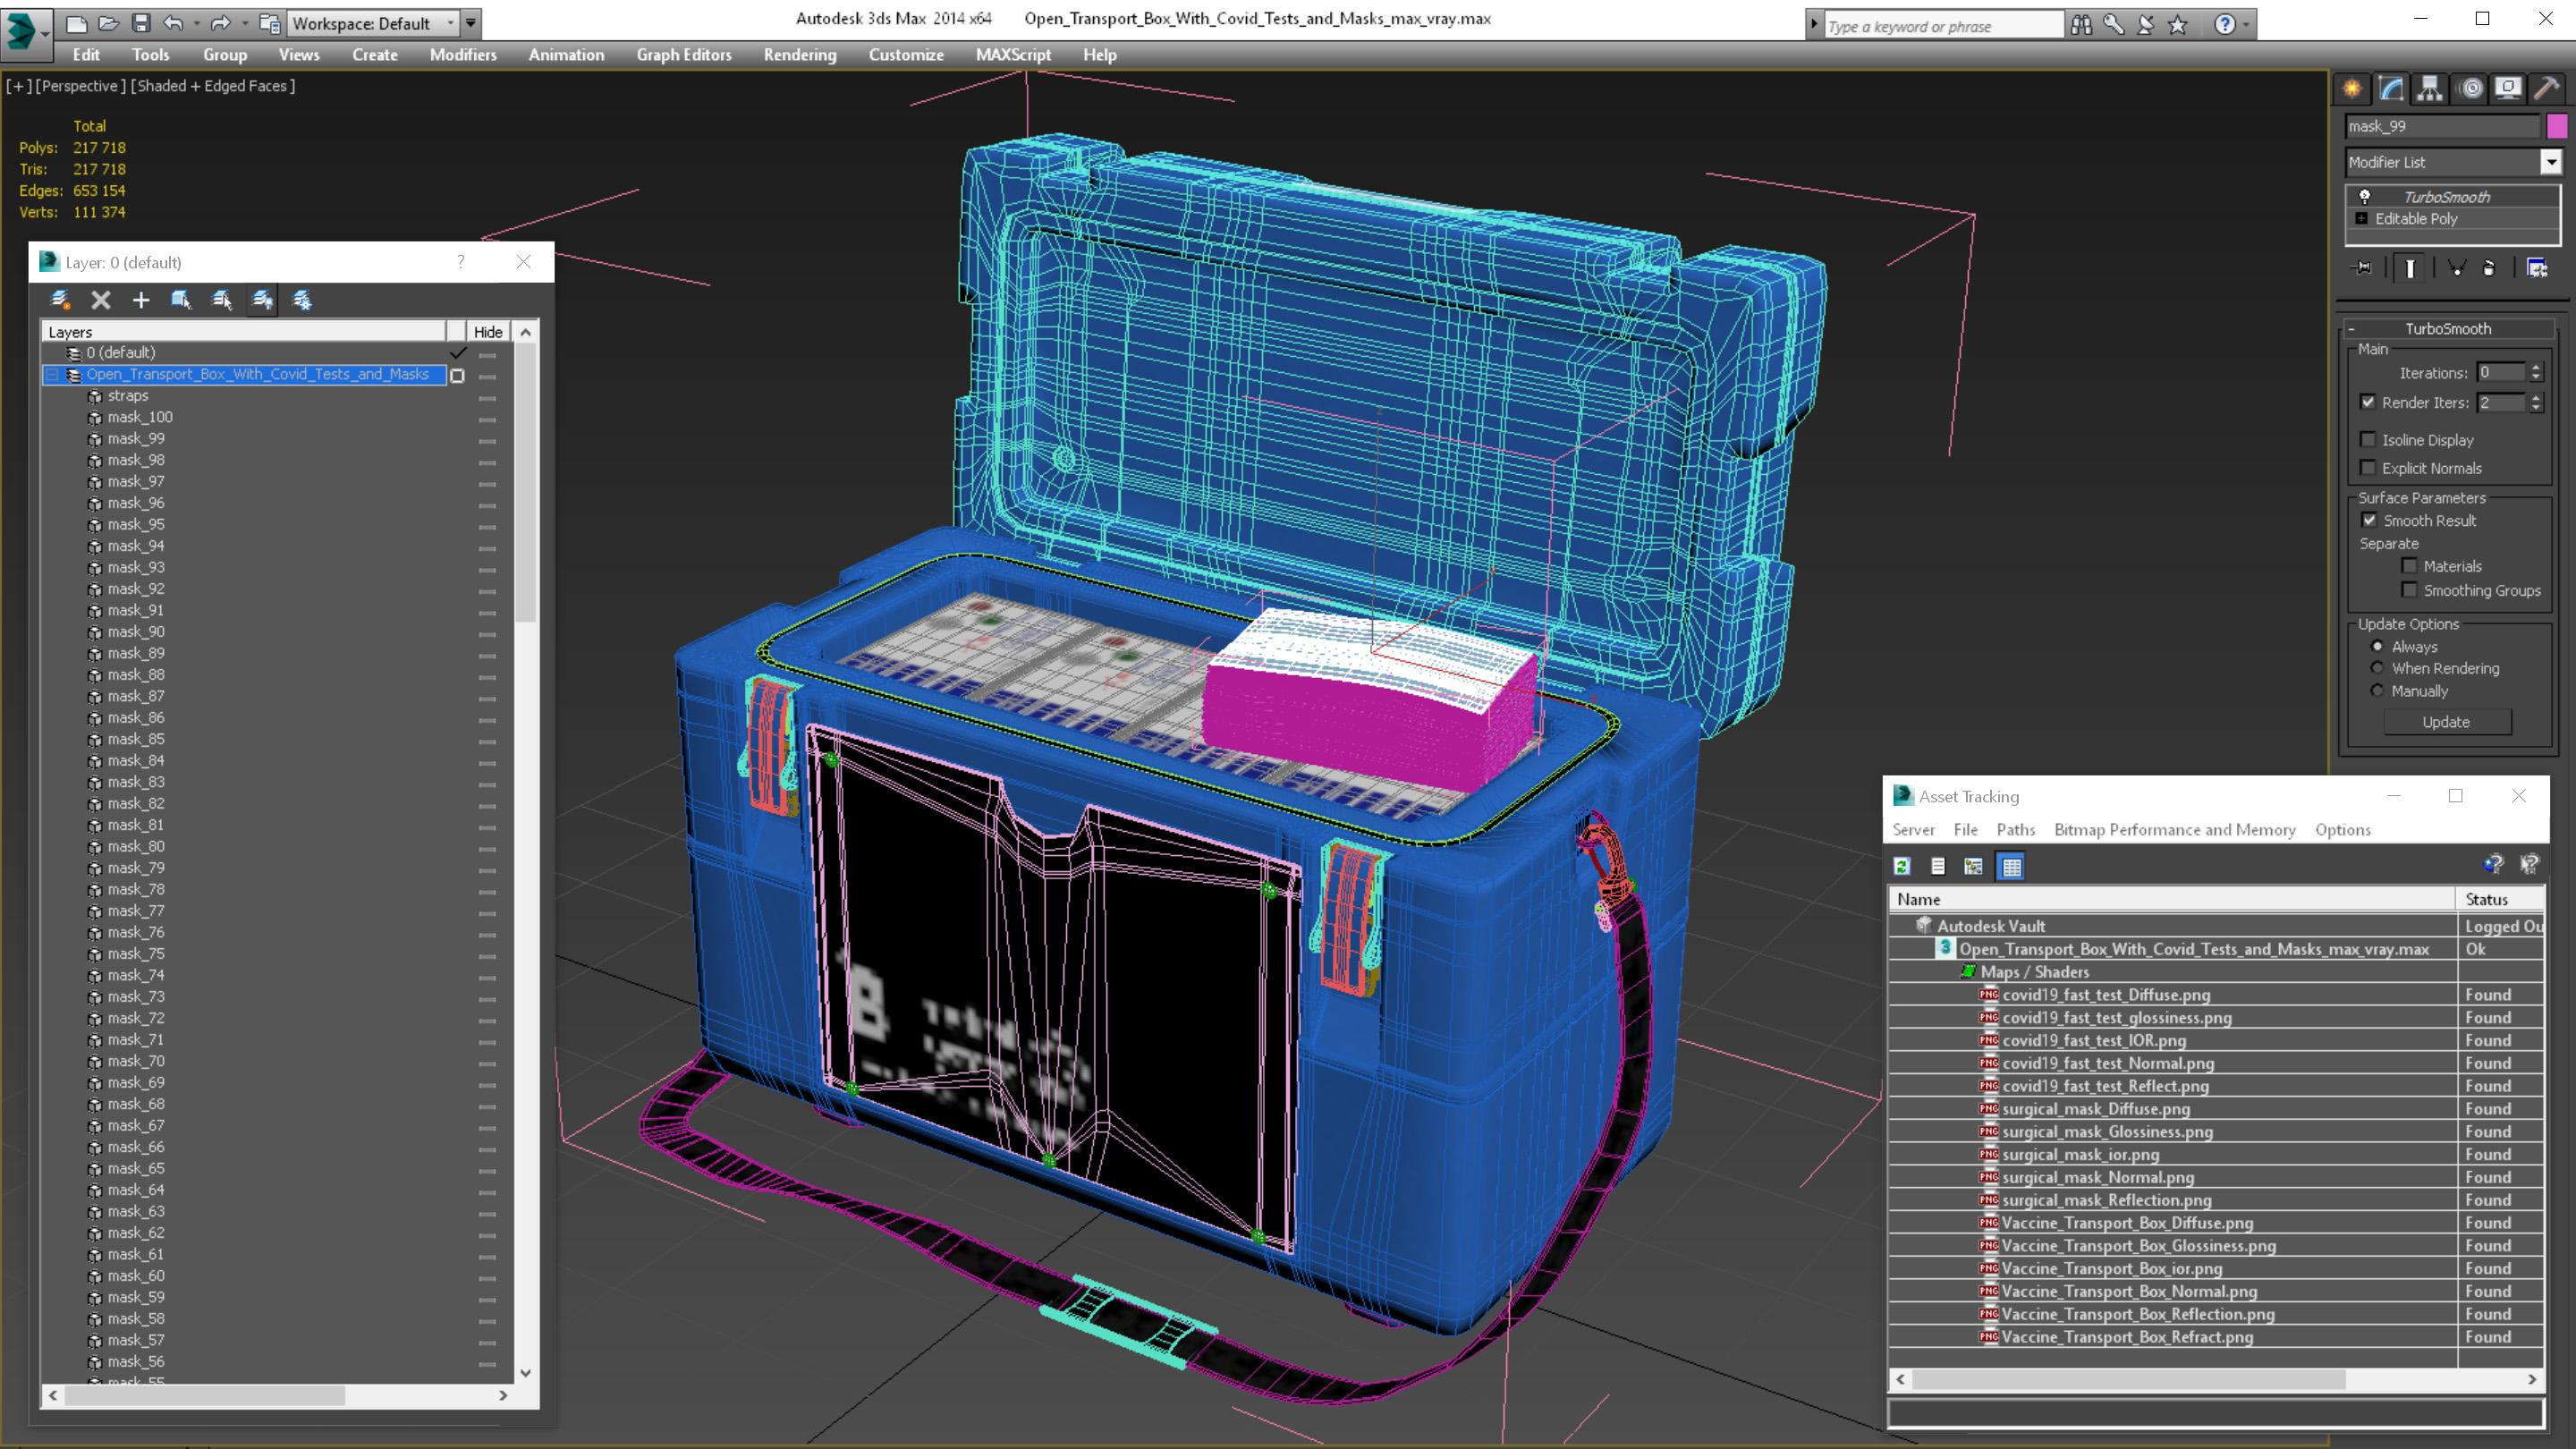Screen dimensions: 2576x1449
Task: Click Highlight Selected Objects' Layers icon
Action: 222,300
